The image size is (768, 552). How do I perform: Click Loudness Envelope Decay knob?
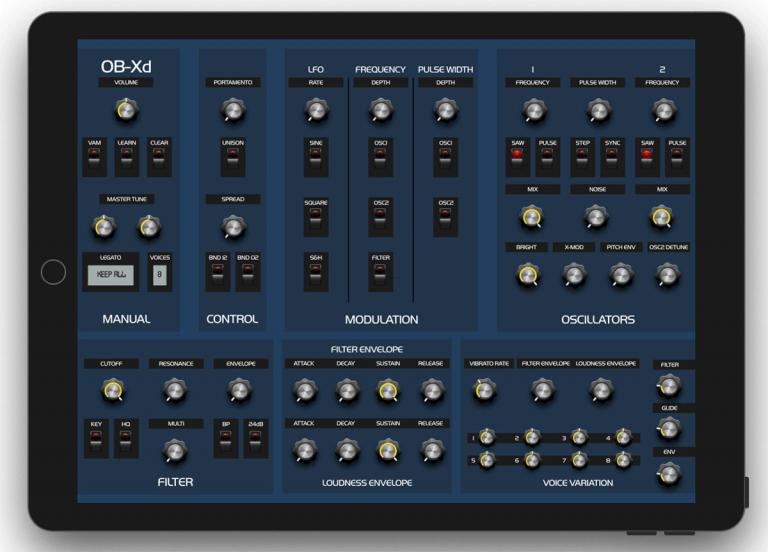(347, 451)
